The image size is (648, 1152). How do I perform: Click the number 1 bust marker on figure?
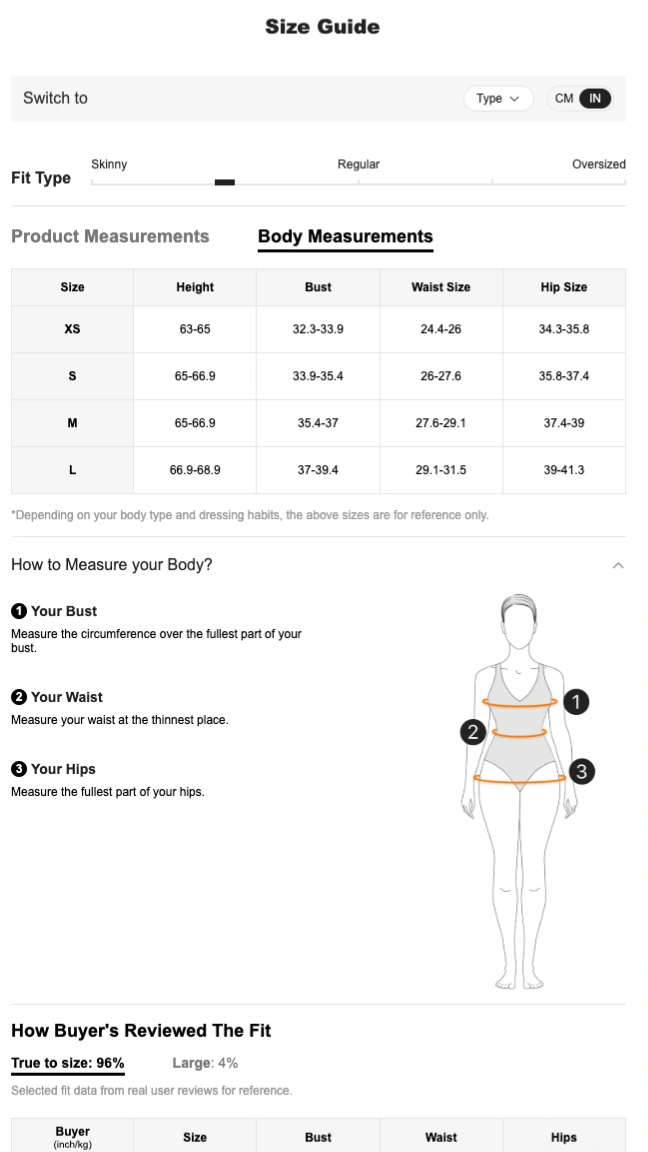tap(575, 702)
